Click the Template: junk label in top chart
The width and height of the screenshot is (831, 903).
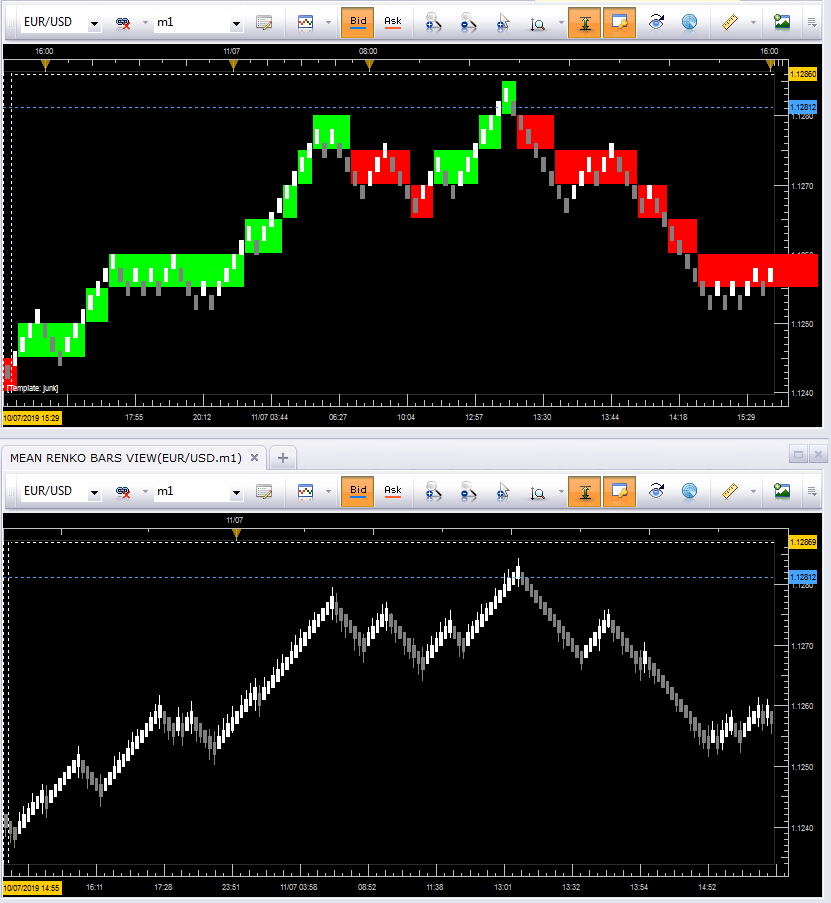[x=32, y=388]
